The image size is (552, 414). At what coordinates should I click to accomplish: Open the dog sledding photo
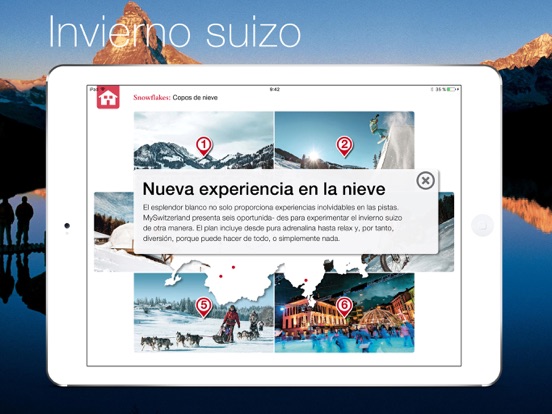point(204,313)
